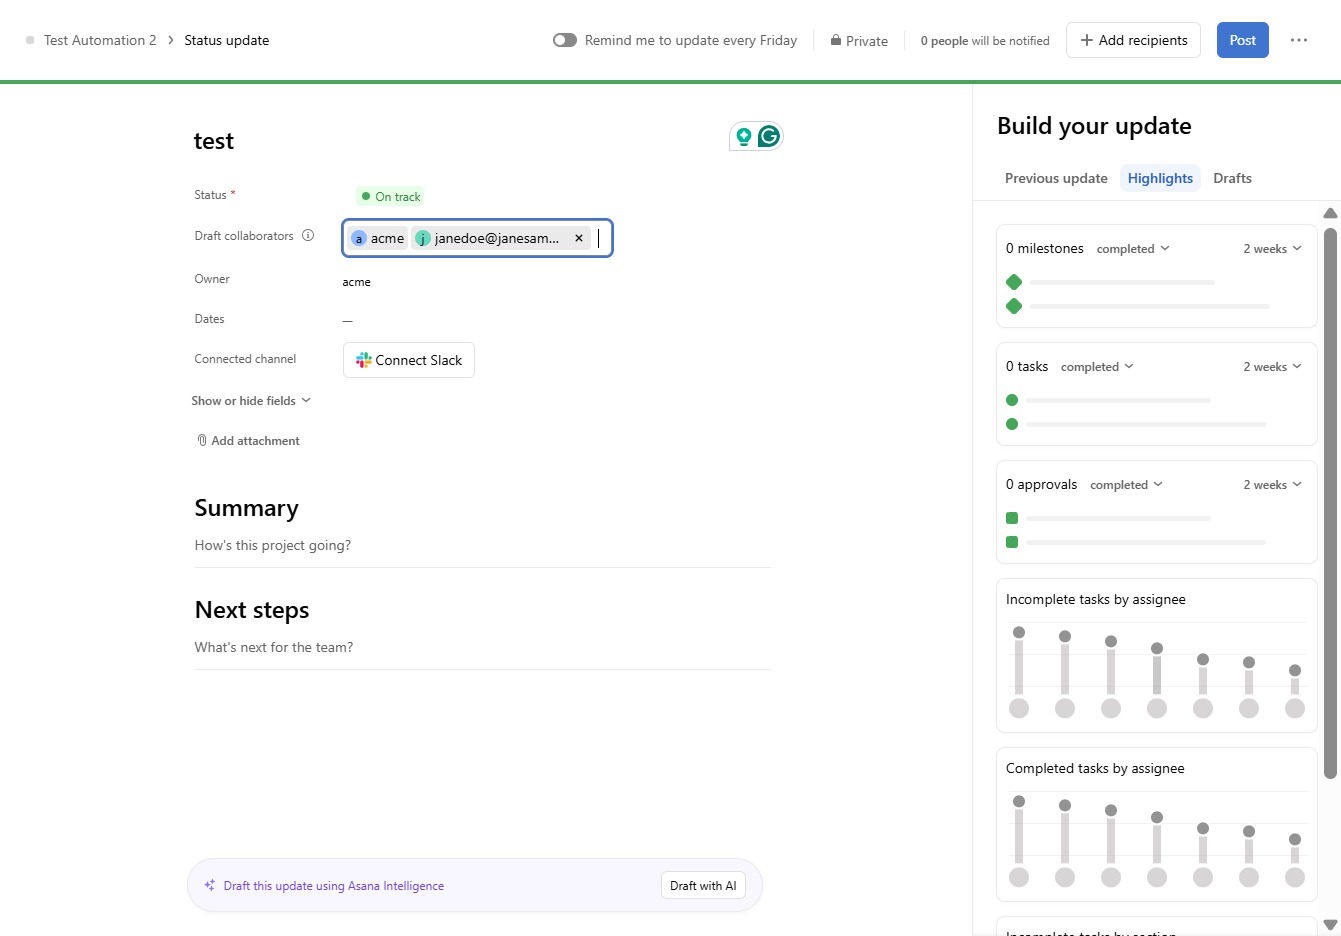
Task: Click the Incomplete tasks by assignee chart
Action: [1156, 656]
